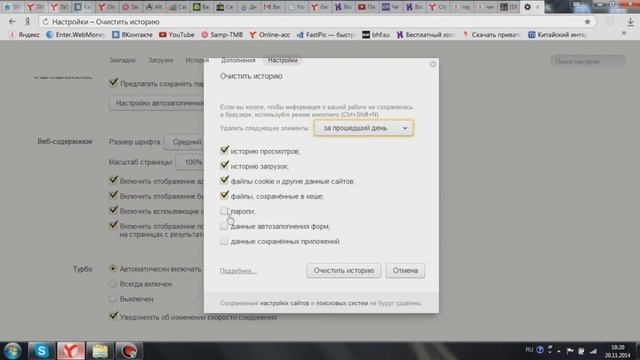
Task: Click the tray help question icon
Action: pyautogui.click(x=540, y=350)
